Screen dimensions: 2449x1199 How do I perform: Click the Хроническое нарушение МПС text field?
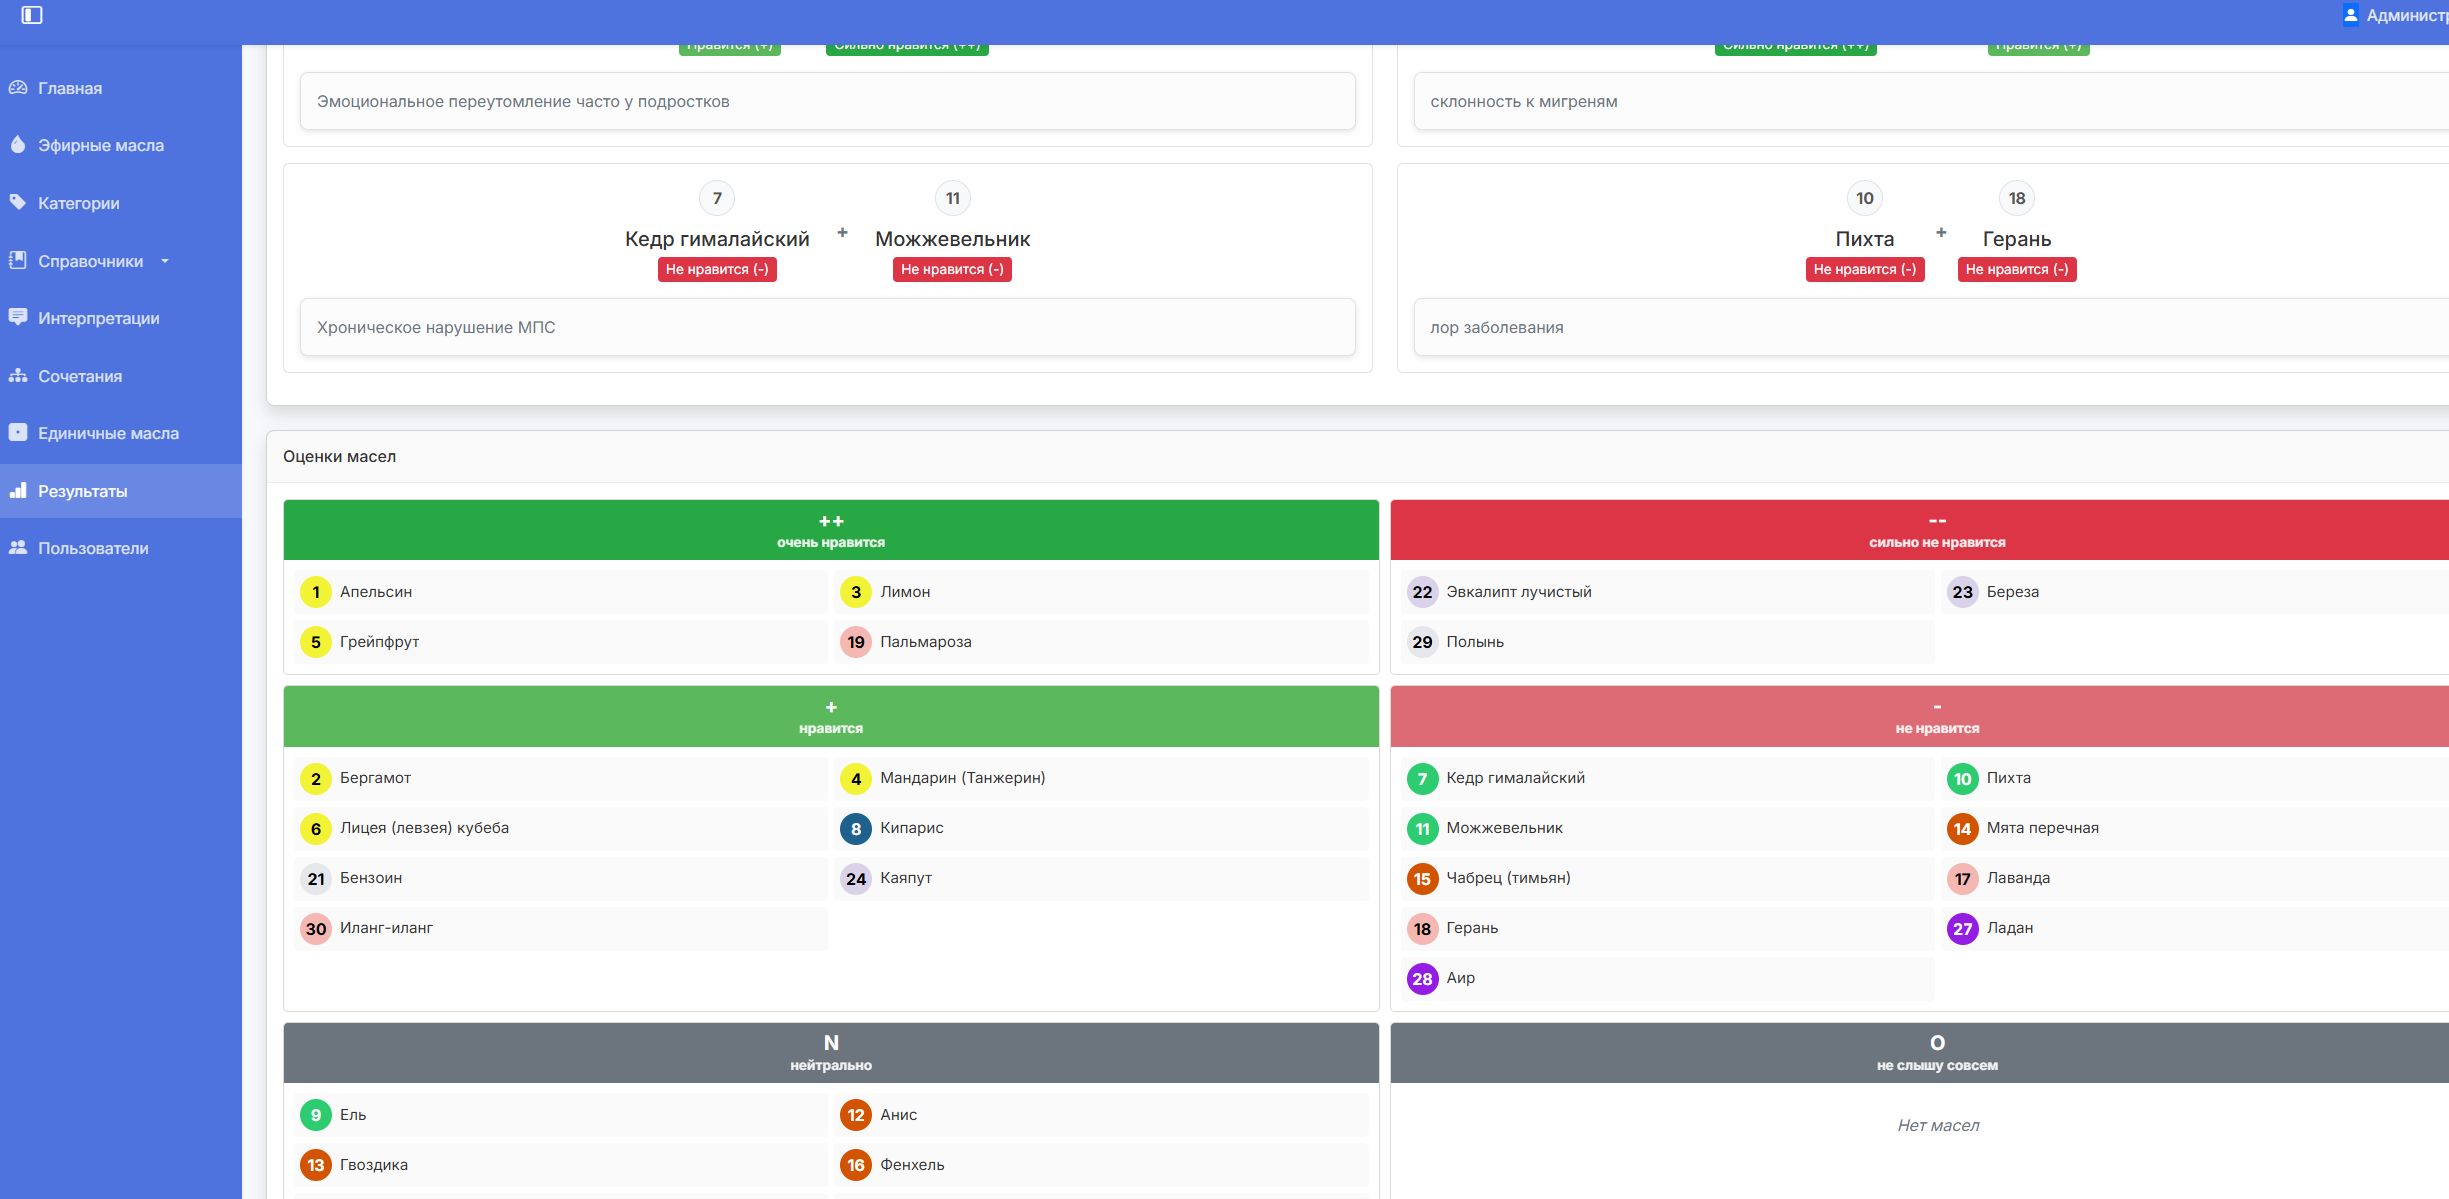pos(827,327)
